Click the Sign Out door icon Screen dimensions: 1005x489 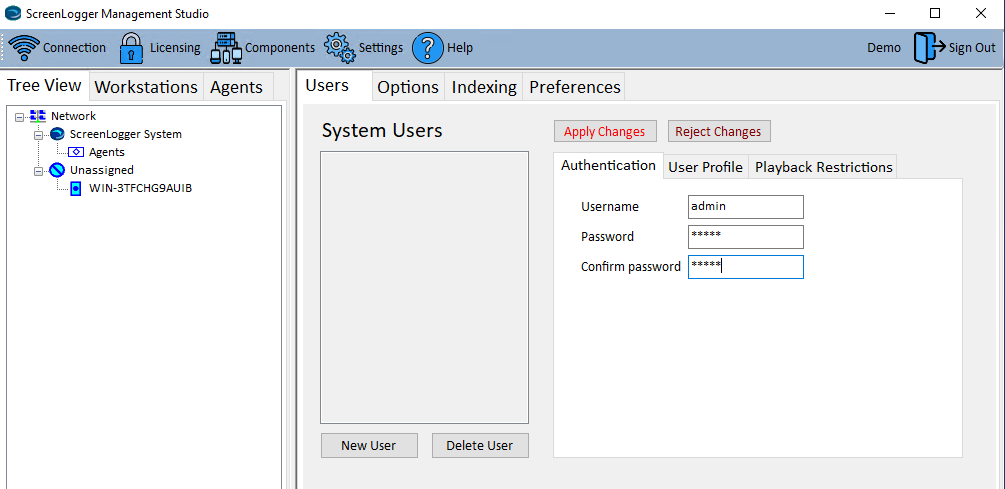[928, 47]
